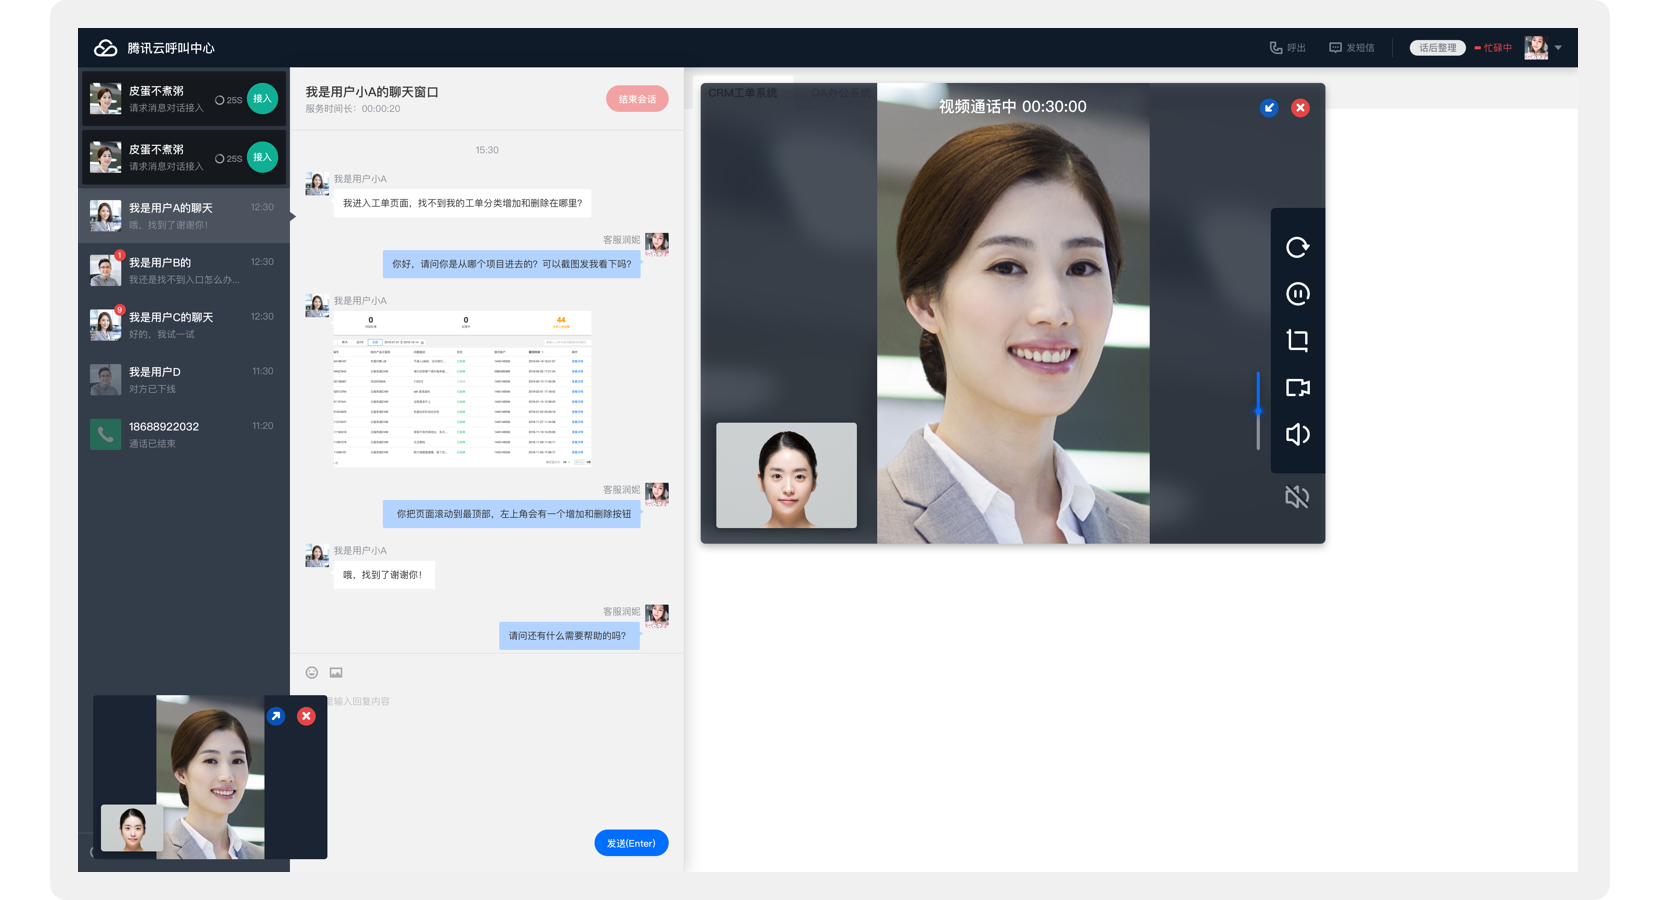Send the message with 发送(Enter) button
Image resolution: width=1660 pixels, height=900 pixels.
pos(631,843)
